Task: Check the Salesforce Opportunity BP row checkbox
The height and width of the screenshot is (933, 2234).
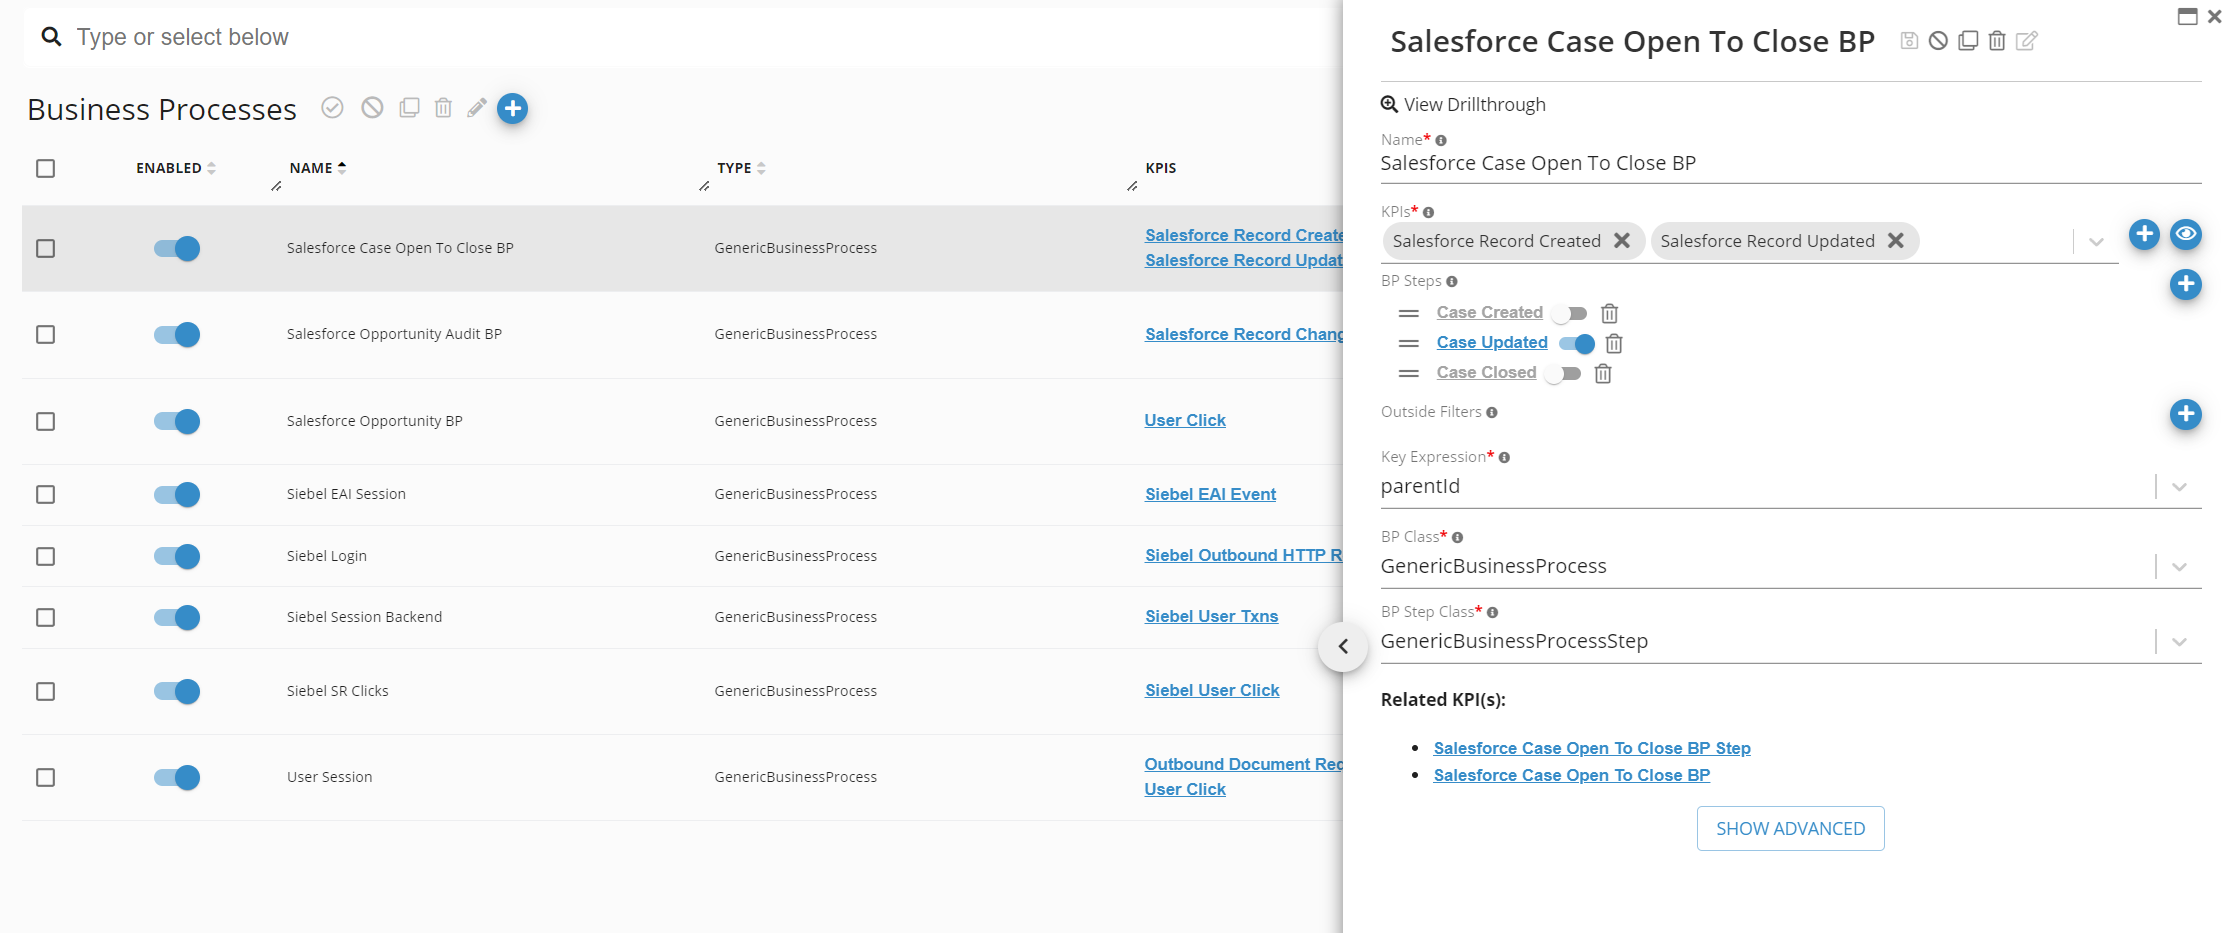Action: (46, 421)
